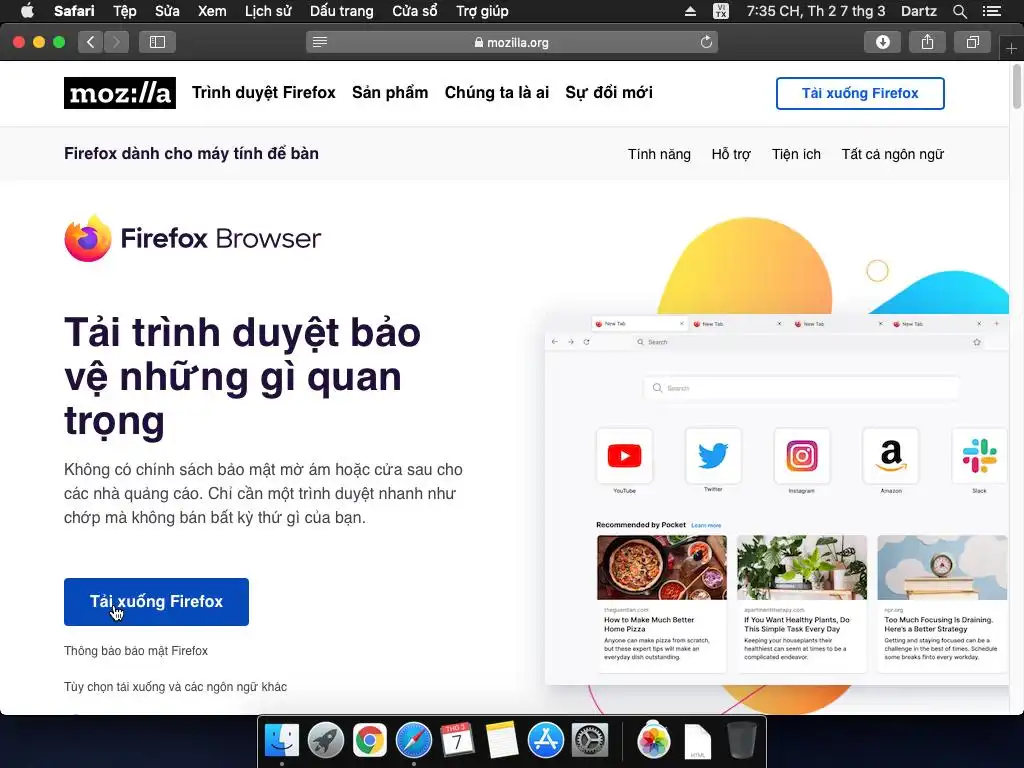Go back with Safari's back arrow

(91, 42)
